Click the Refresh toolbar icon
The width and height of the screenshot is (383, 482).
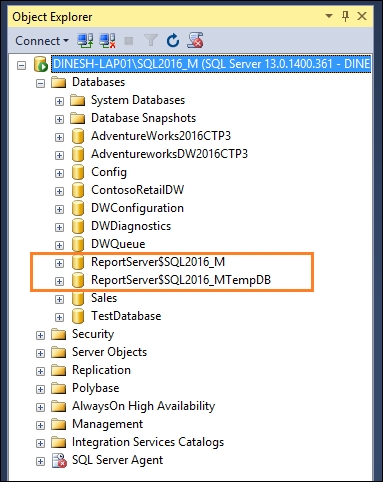(173, 41)
